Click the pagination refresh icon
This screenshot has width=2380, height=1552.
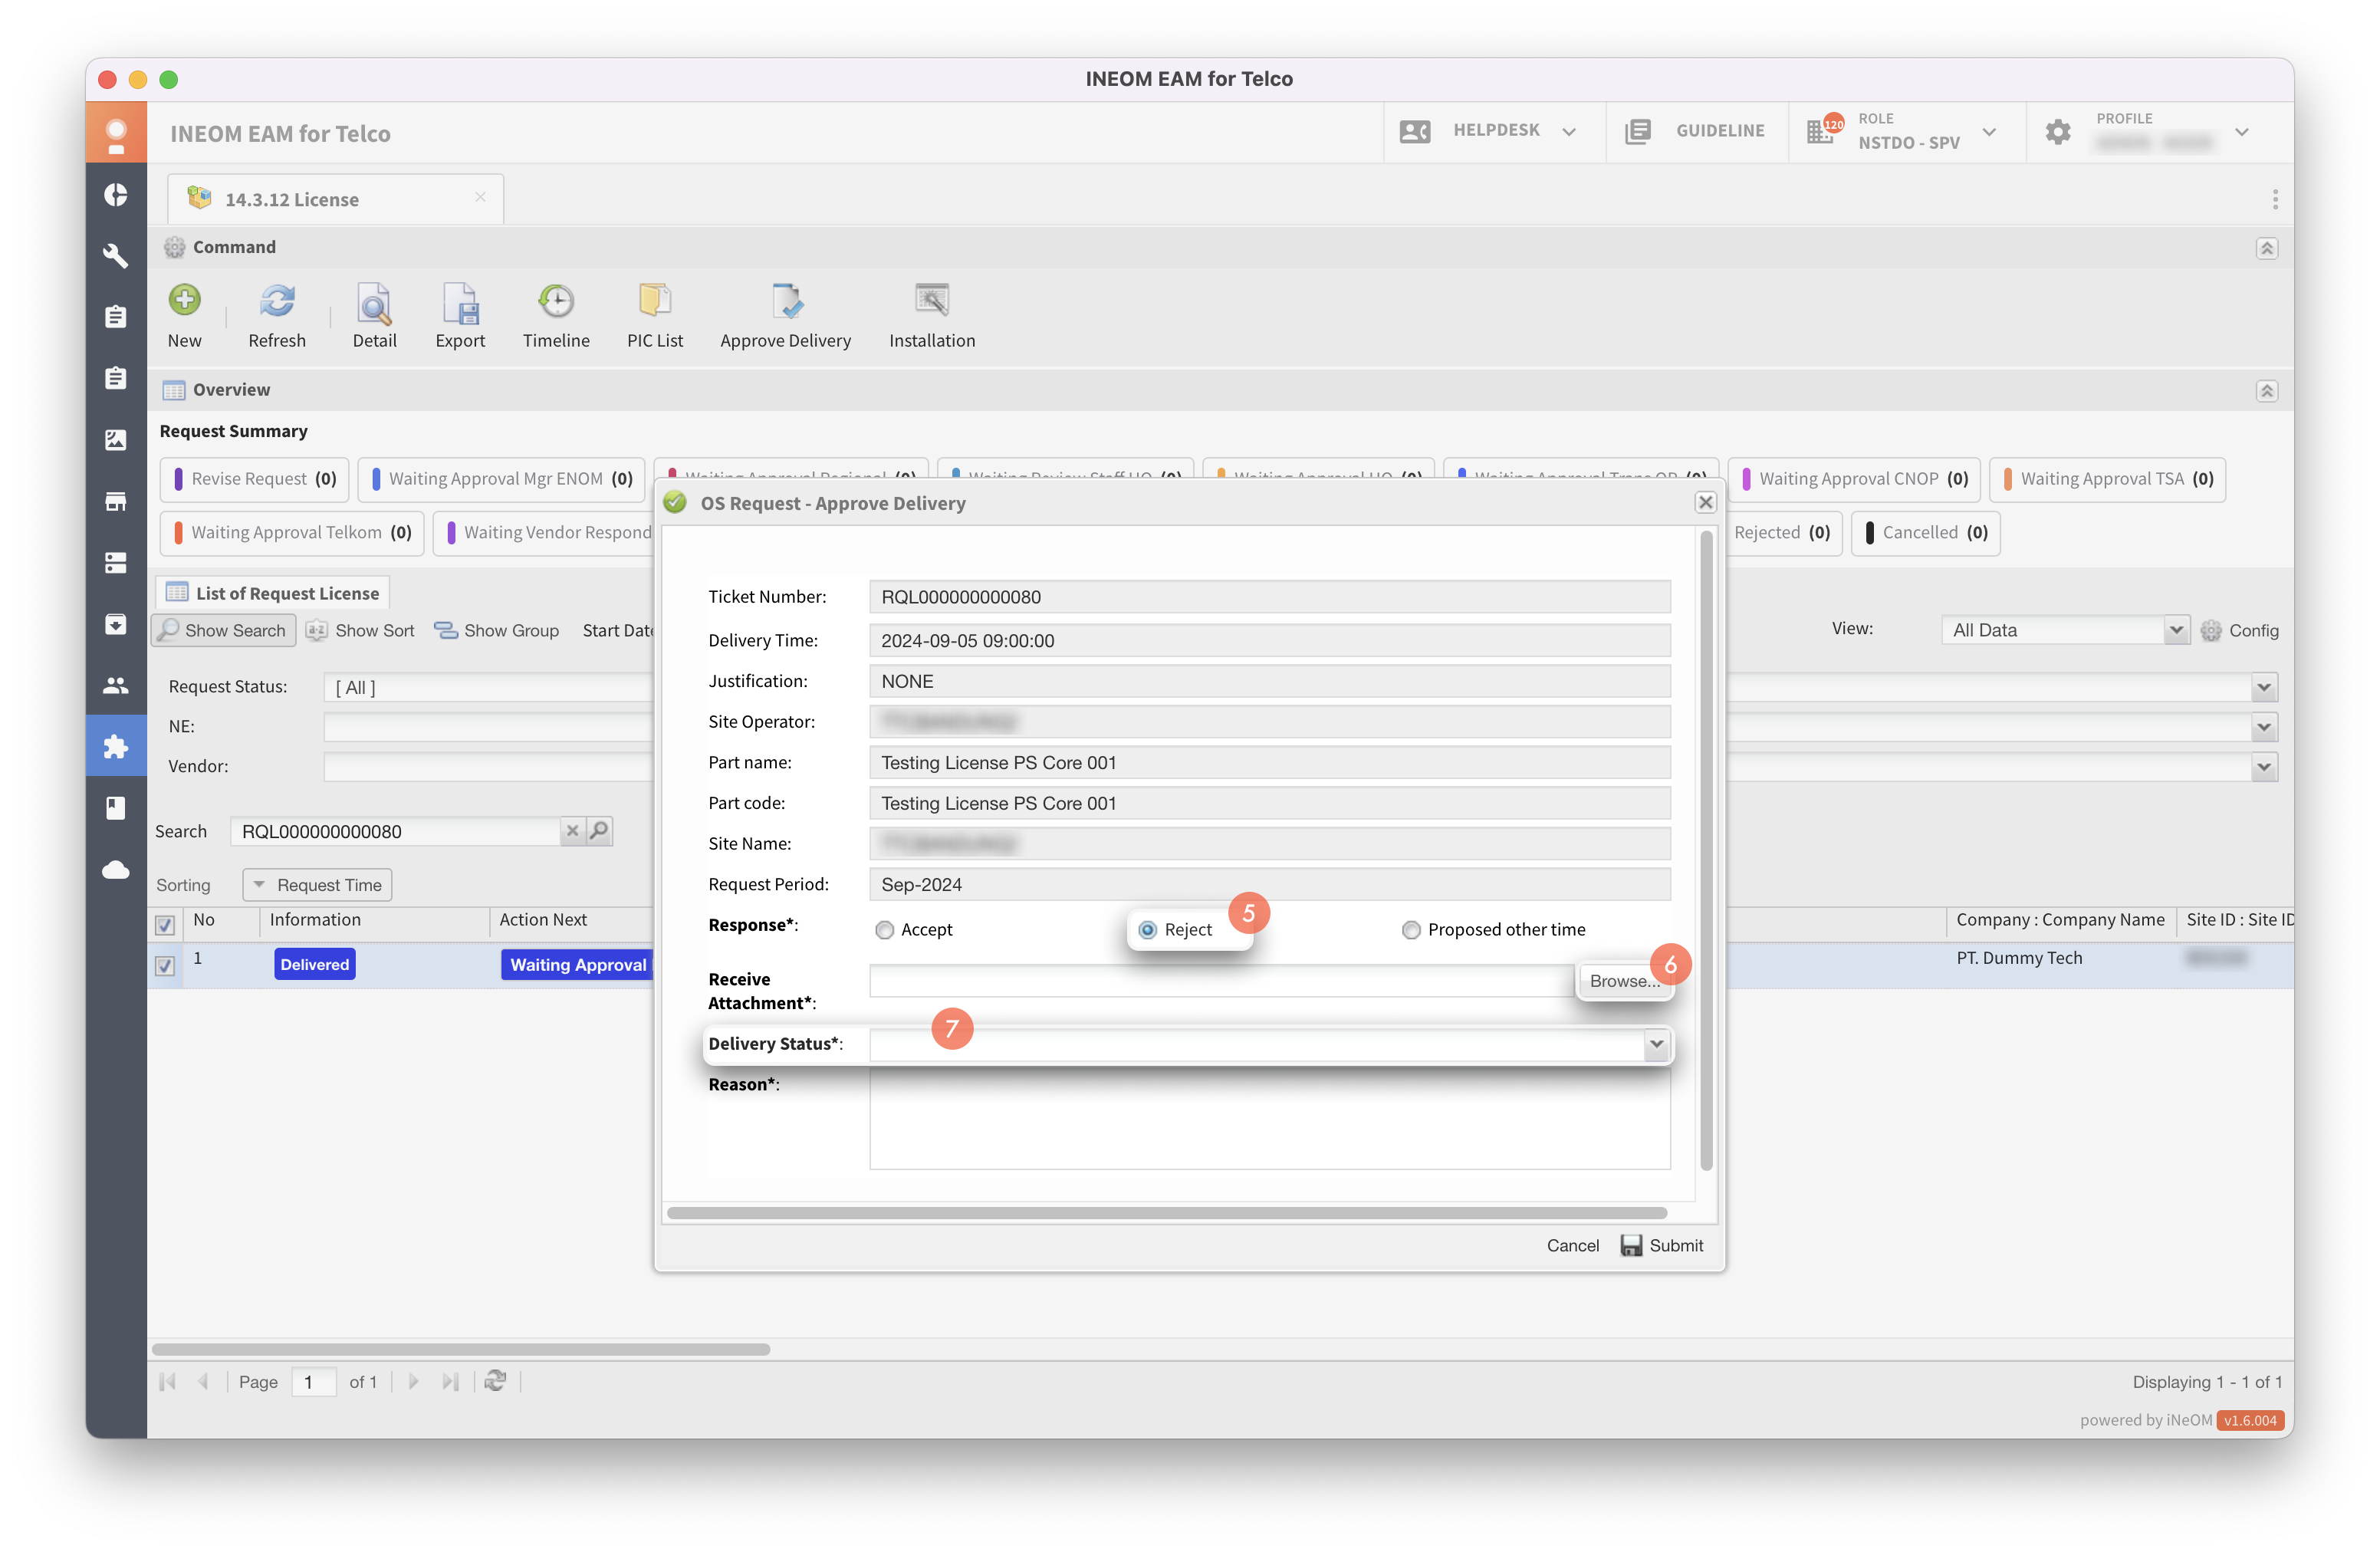(495, 1381)
